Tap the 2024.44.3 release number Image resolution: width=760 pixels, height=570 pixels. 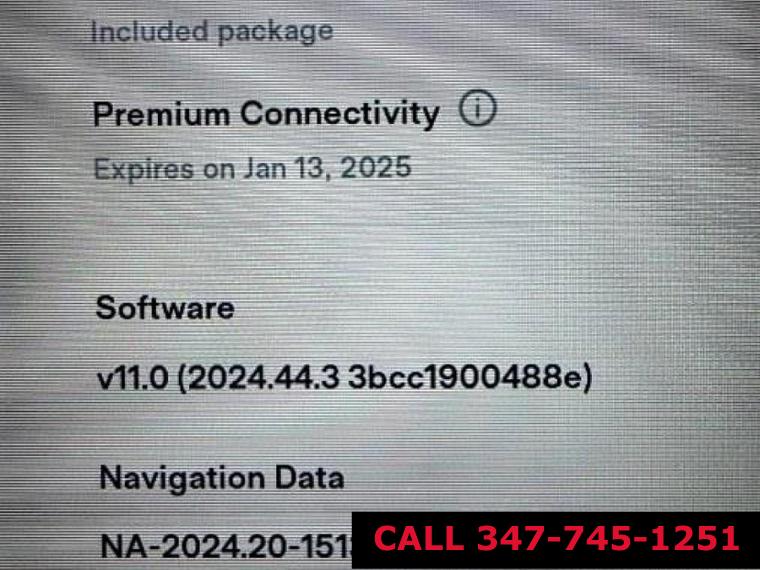258,379
